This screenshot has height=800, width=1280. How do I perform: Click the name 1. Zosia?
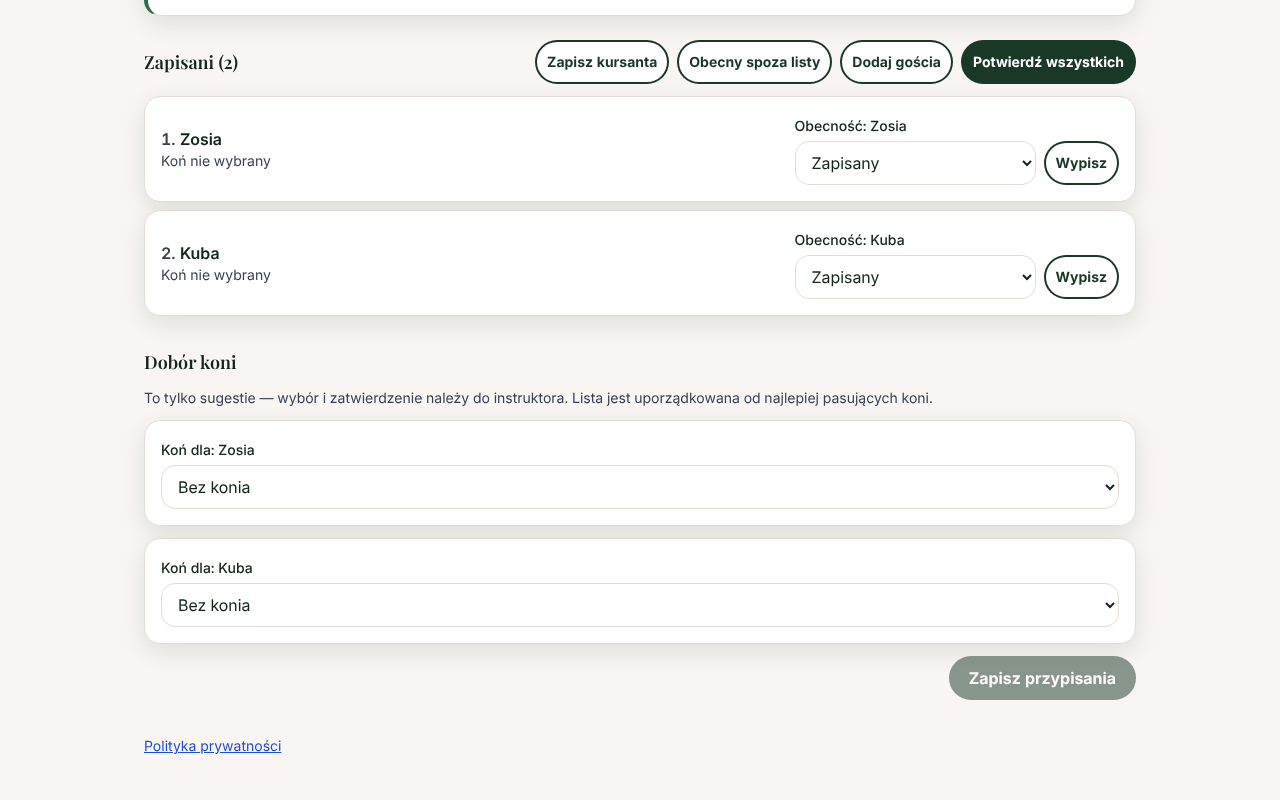(x=191, y=139)
